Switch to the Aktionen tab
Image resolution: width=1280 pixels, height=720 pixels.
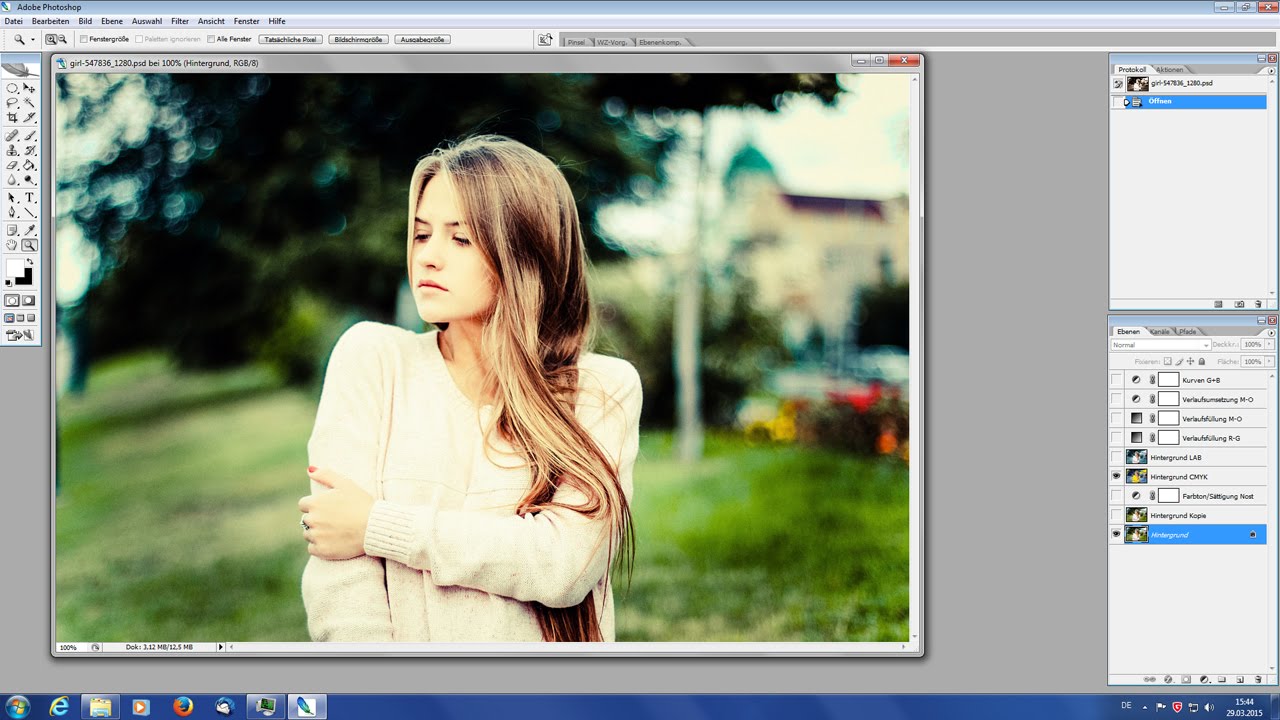1170,69
